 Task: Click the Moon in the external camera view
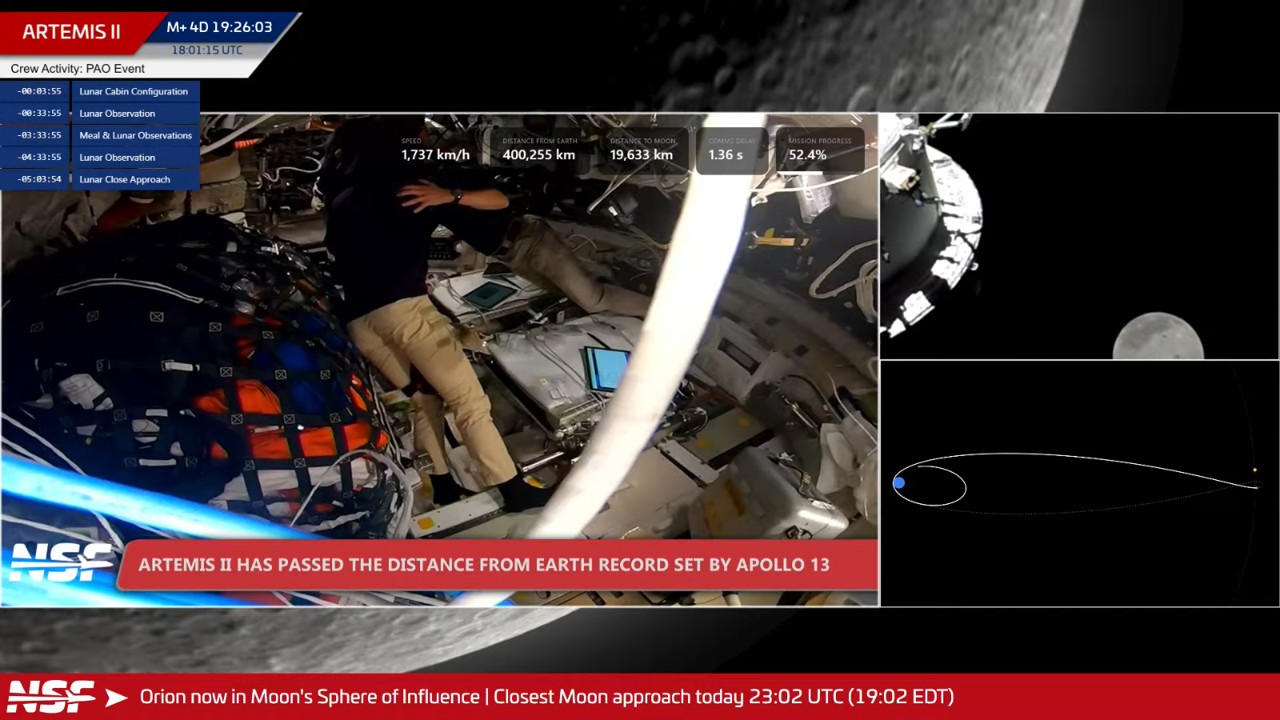pos(1158,336)
